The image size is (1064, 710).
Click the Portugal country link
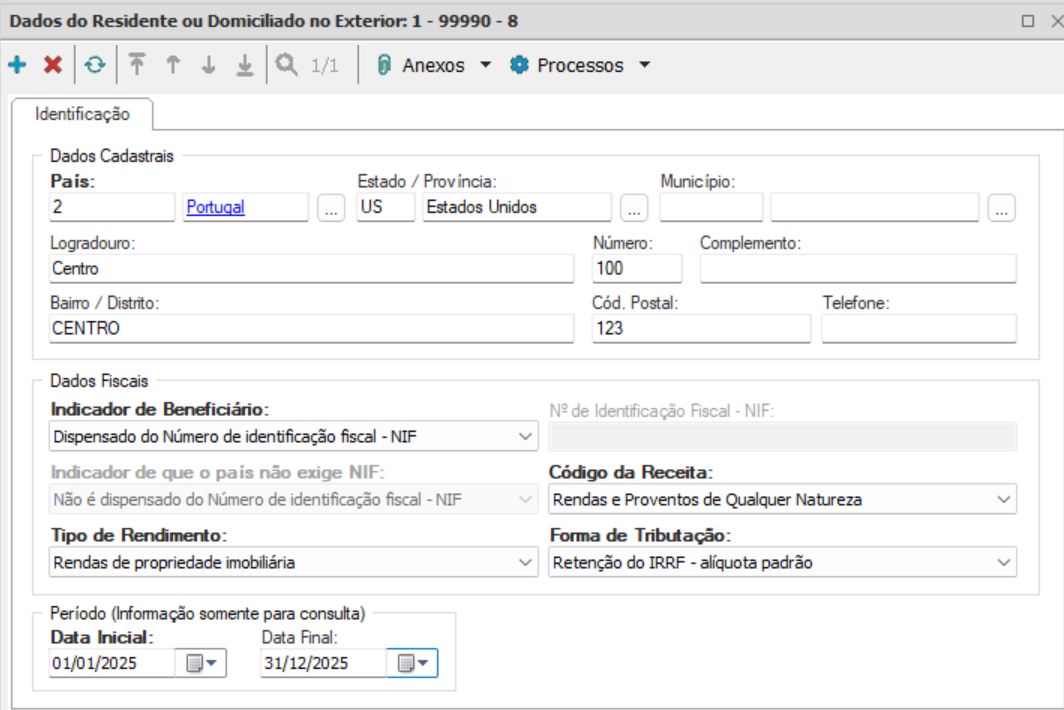[216, 208]
